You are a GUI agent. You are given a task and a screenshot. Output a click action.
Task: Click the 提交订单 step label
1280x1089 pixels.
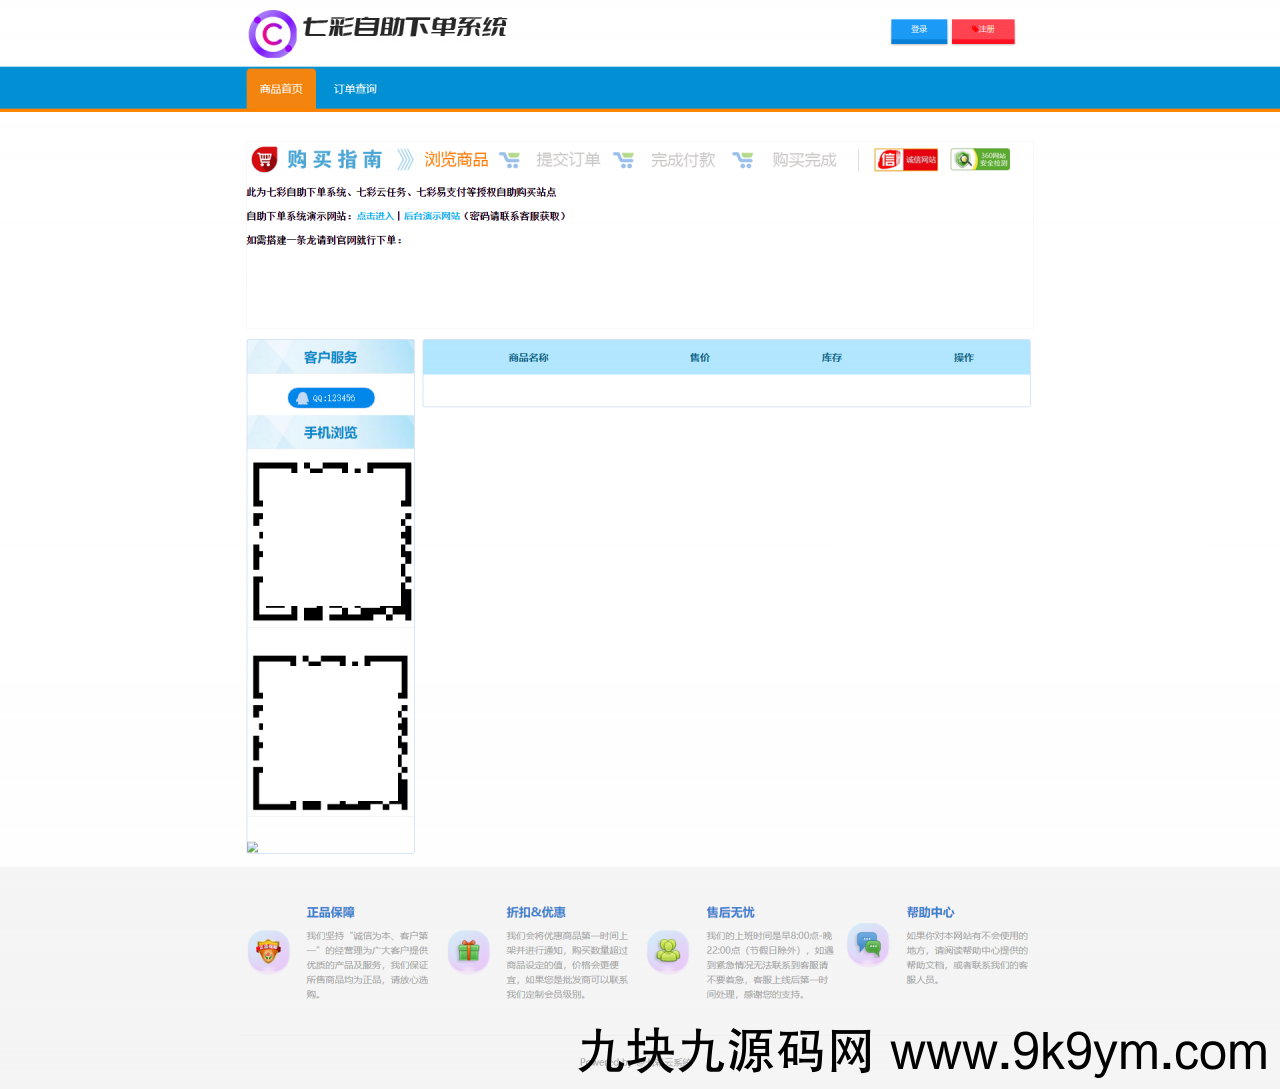[568, 160]
